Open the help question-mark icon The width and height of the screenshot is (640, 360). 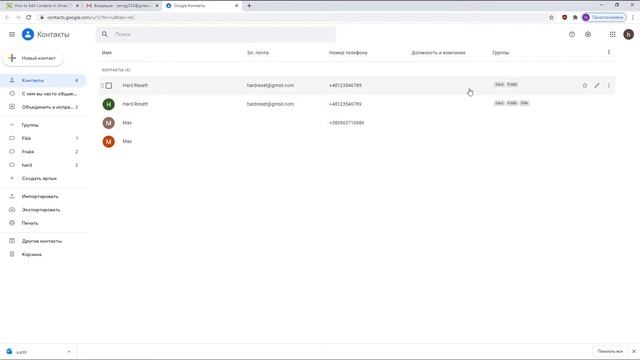pyautogui.click(x=572, y=35)
